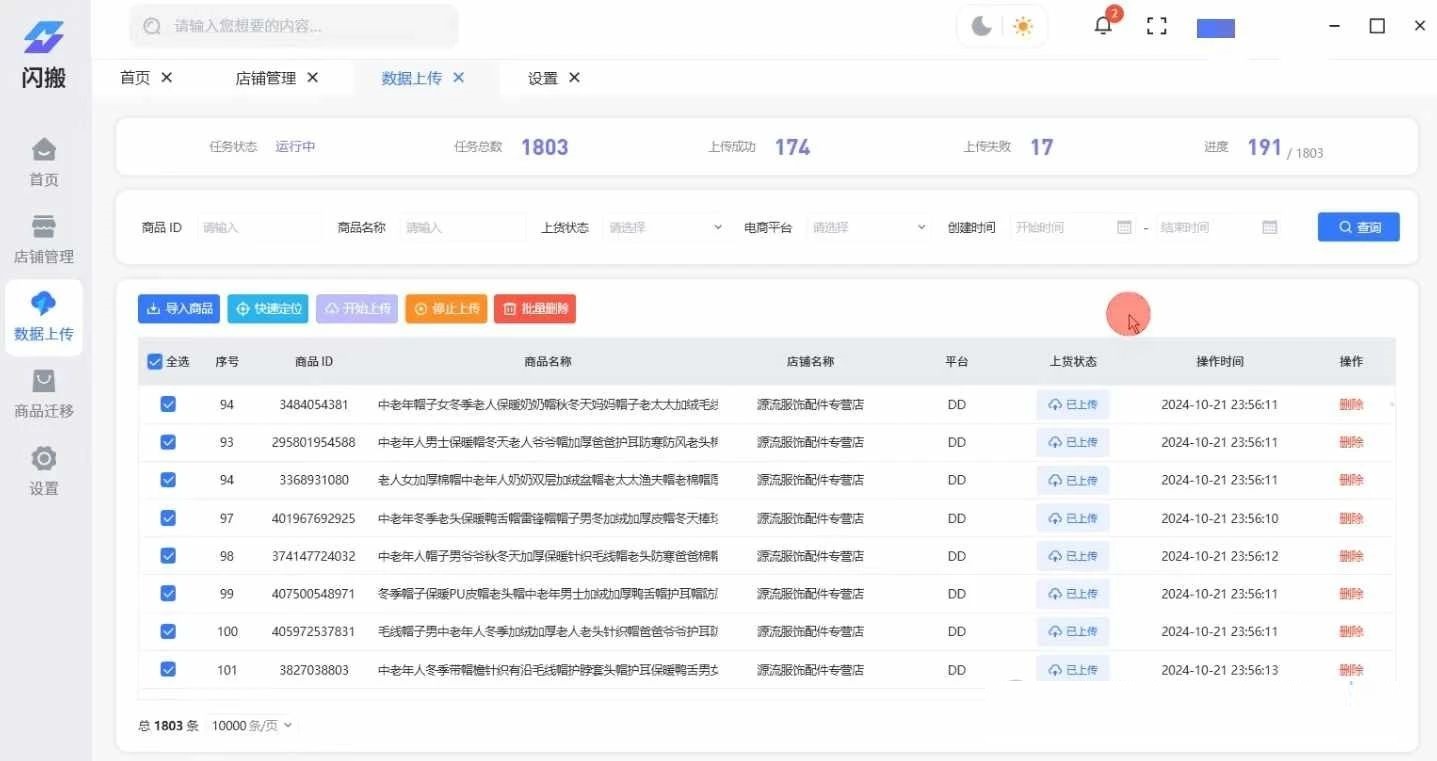Delete the row for item 405972537831
Screen dimensions: 1437x761
tap(1351, 631)
